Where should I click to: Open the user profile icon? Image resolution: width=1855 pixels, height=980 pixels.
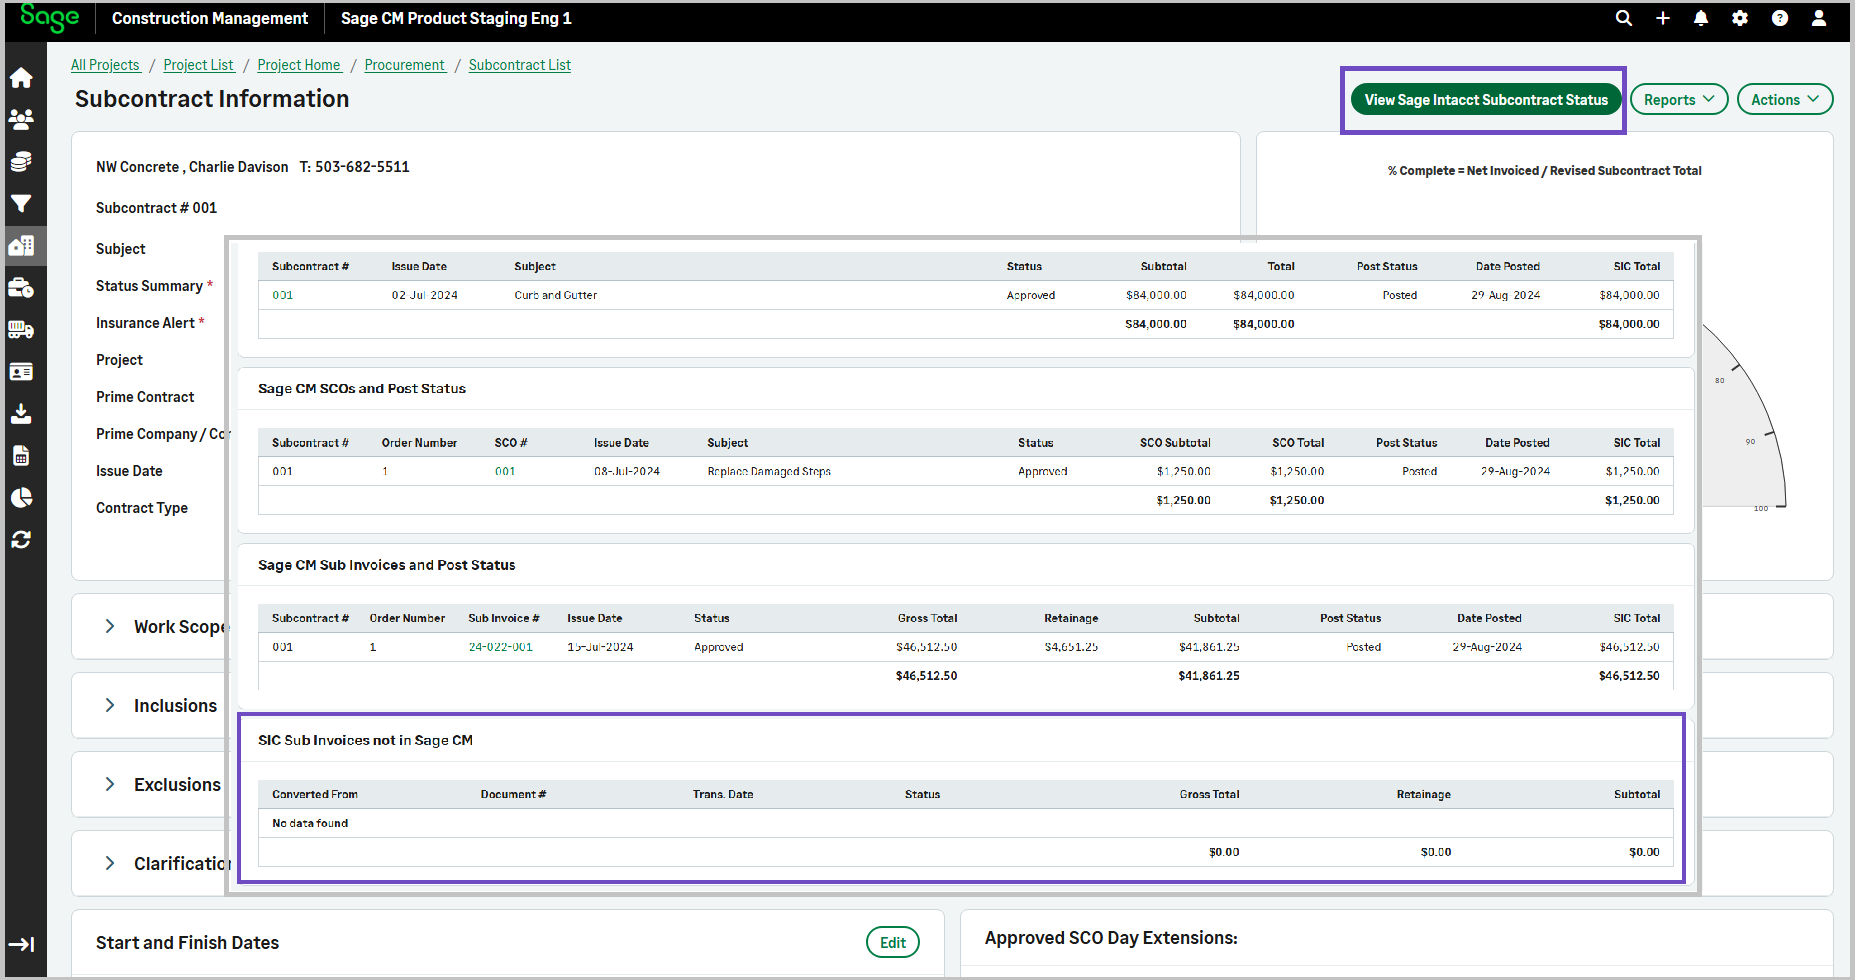[1819, 18]
